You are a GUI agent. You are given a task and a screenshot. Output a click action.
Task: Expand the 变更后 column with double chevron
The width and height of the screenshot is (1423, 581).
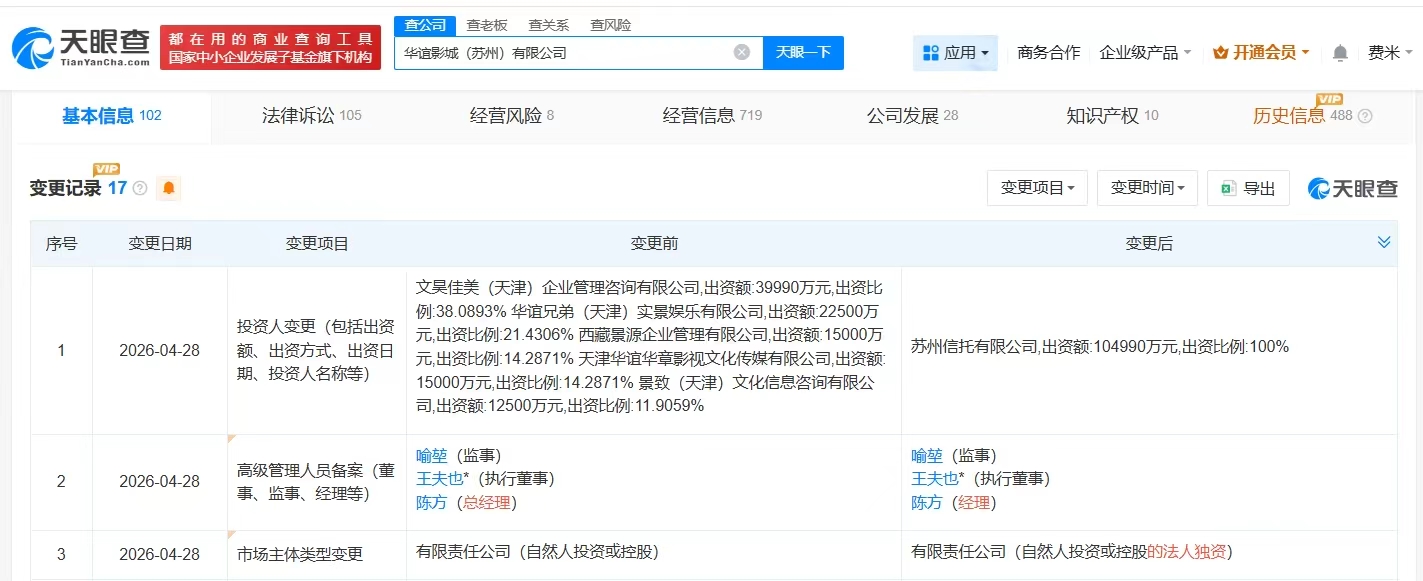pos(1384,242)
